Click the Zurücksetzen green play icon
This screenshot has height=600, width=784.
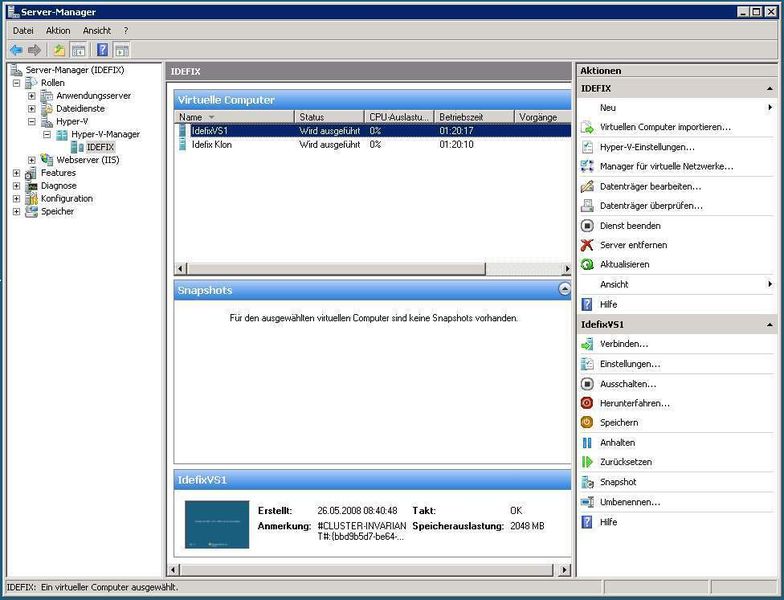[x=587, y=462]
